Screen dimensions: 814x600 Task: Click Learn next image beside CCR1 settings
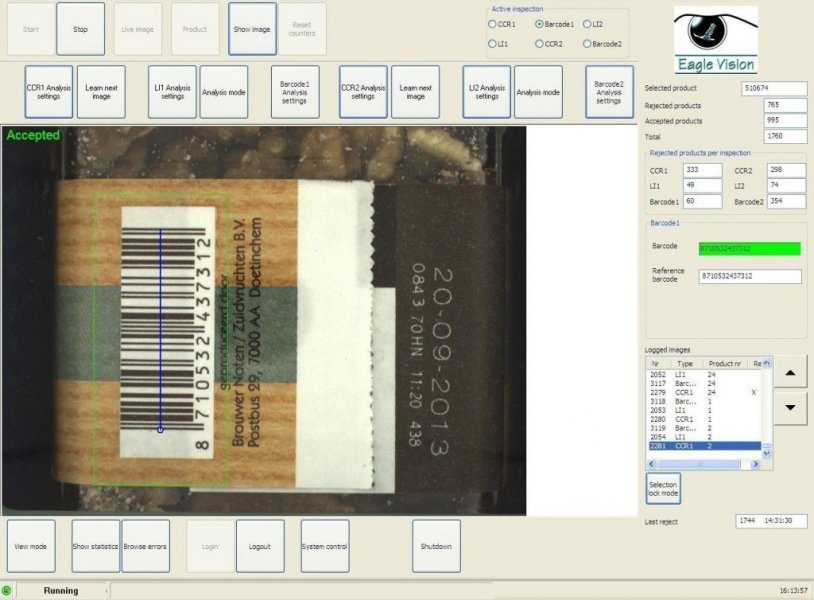click(101, 92)
